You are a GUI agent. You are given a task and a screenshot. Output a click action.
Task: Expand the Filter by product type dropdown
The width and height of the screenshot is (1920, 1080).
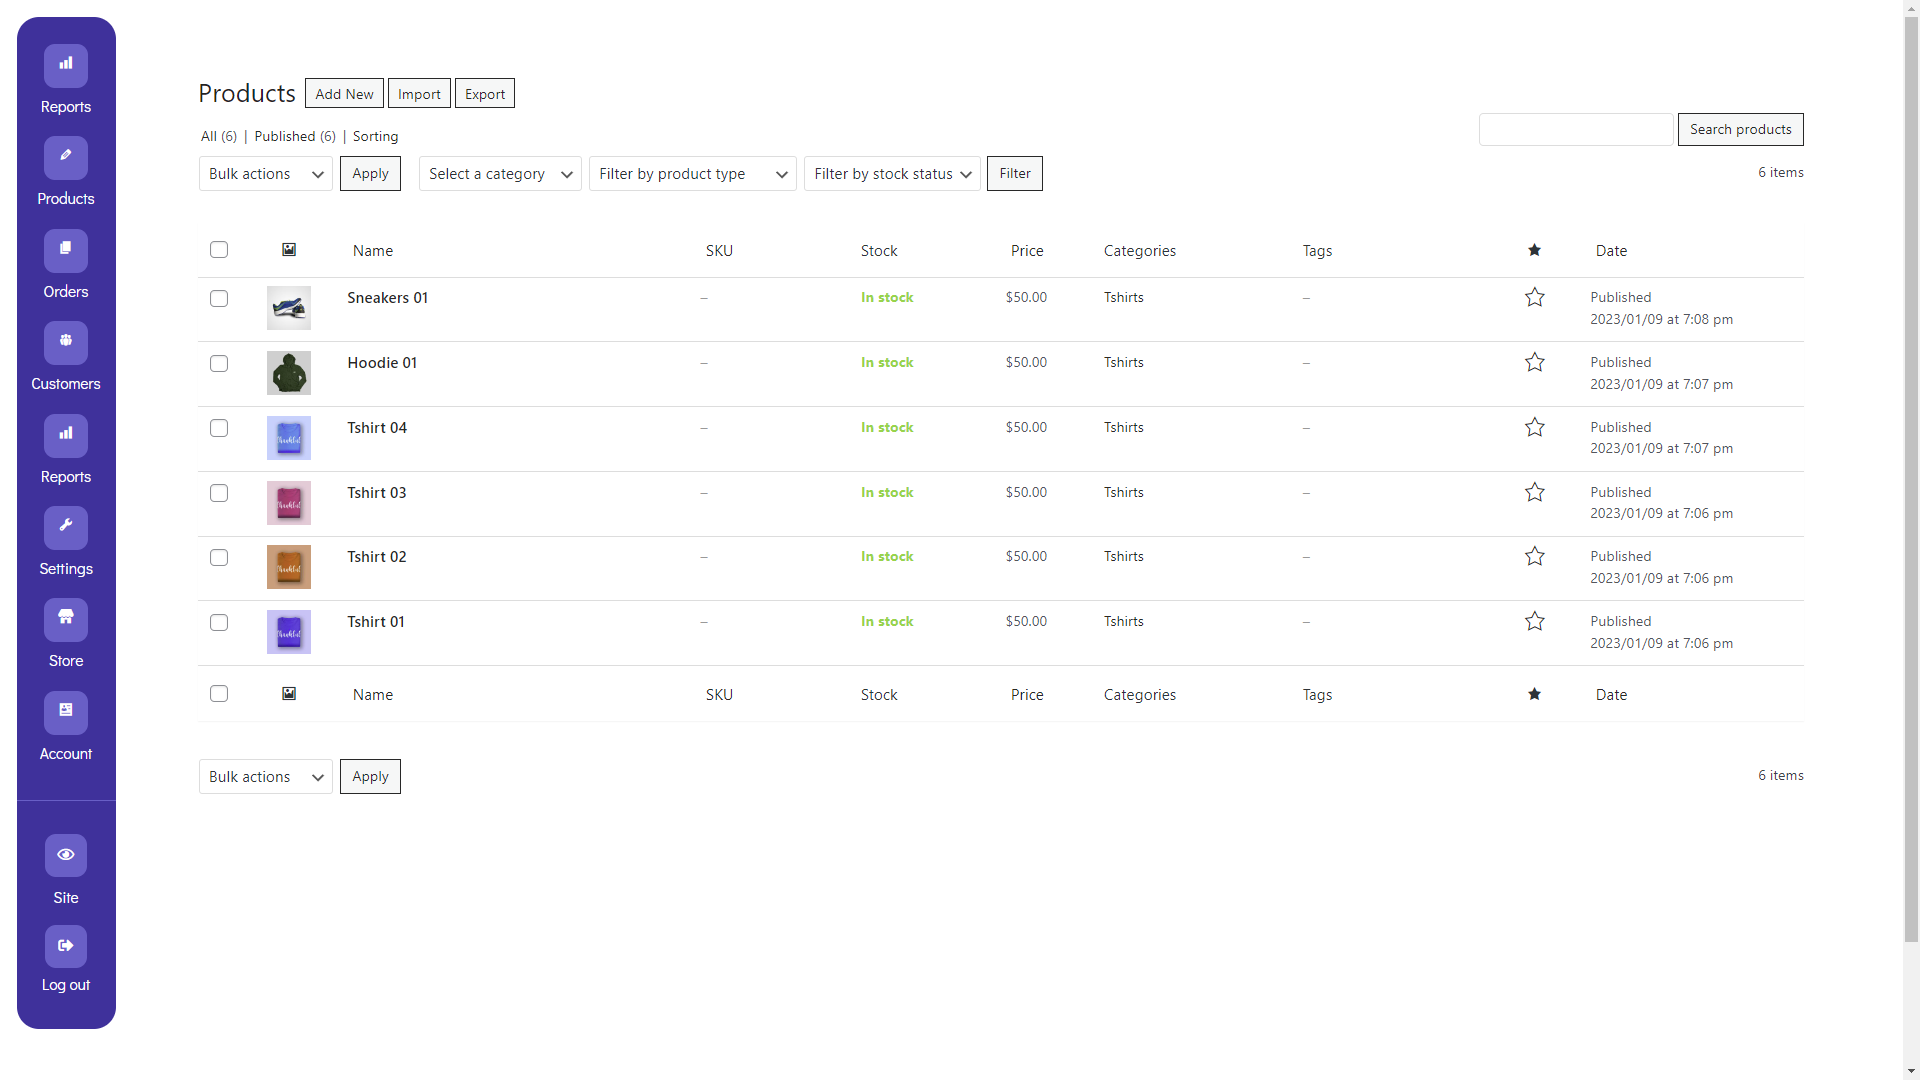pyautogui.click(x=692, y=173)
